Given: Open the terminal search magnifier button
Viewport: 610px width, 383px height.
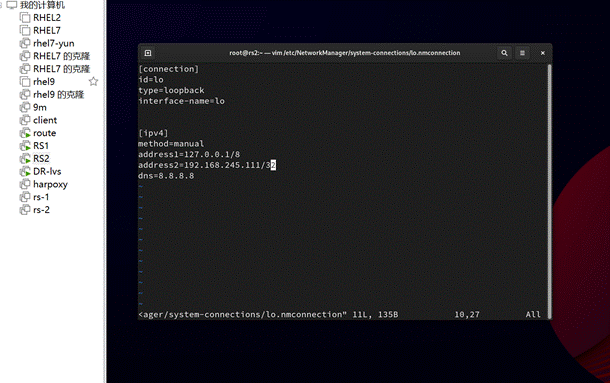Looking at the screenshot, I should (504, 53).
